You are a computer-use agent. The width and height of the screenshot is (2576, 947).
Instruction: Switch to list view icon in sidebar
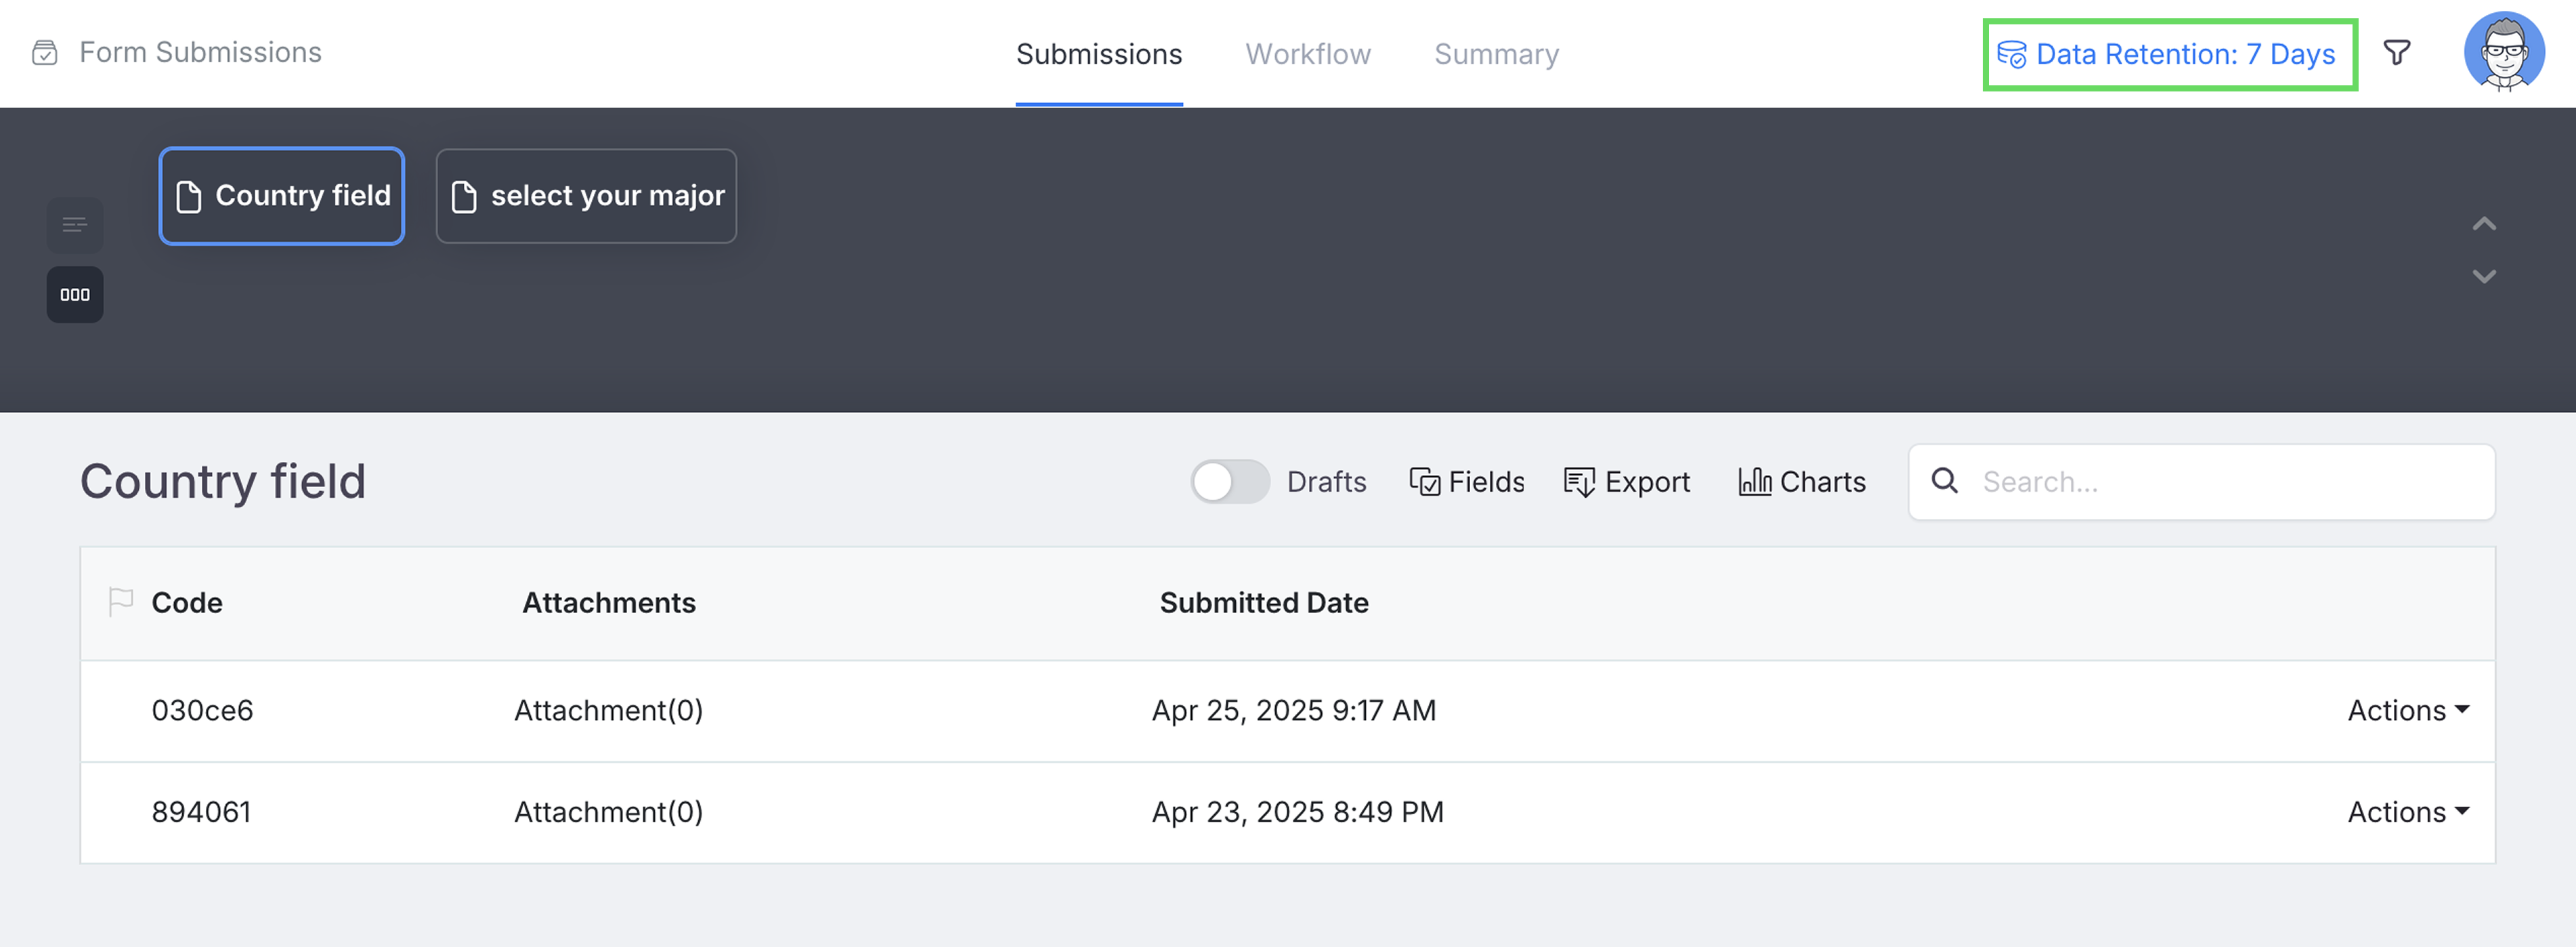tap(75, 224)
